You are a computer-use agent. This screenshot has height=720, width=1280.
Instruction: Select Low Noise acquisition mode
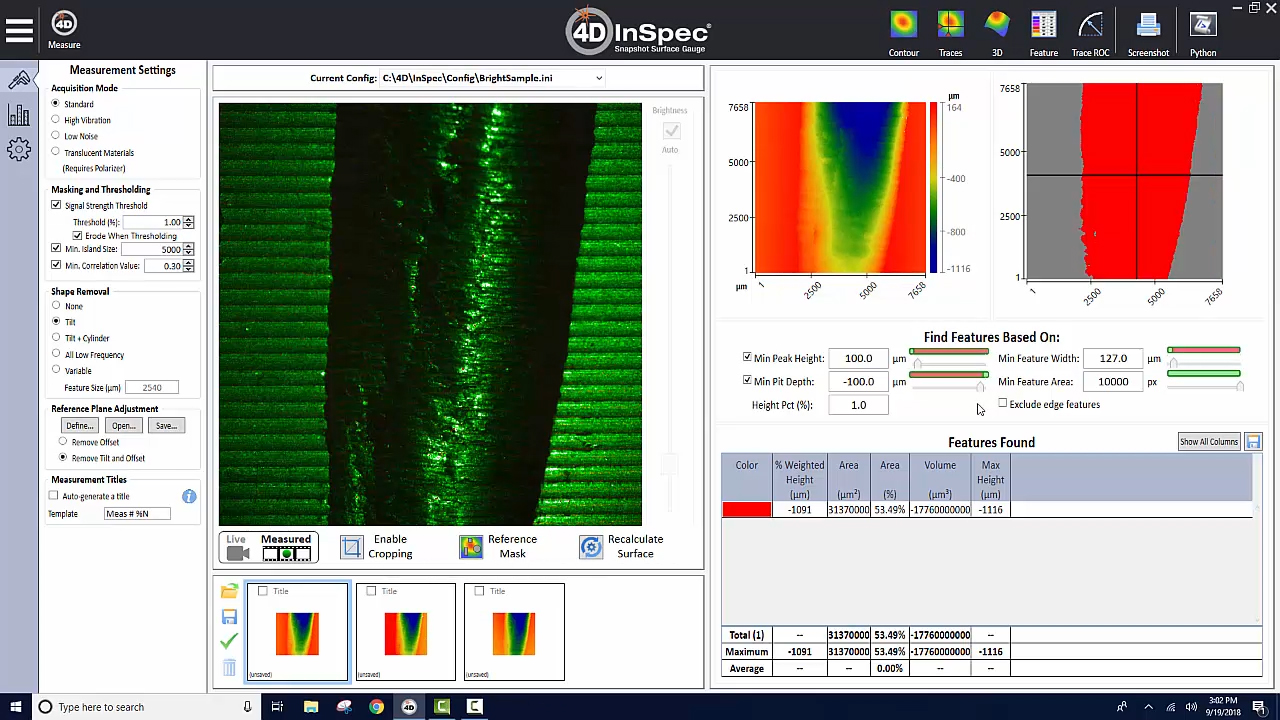coord(56,136)
